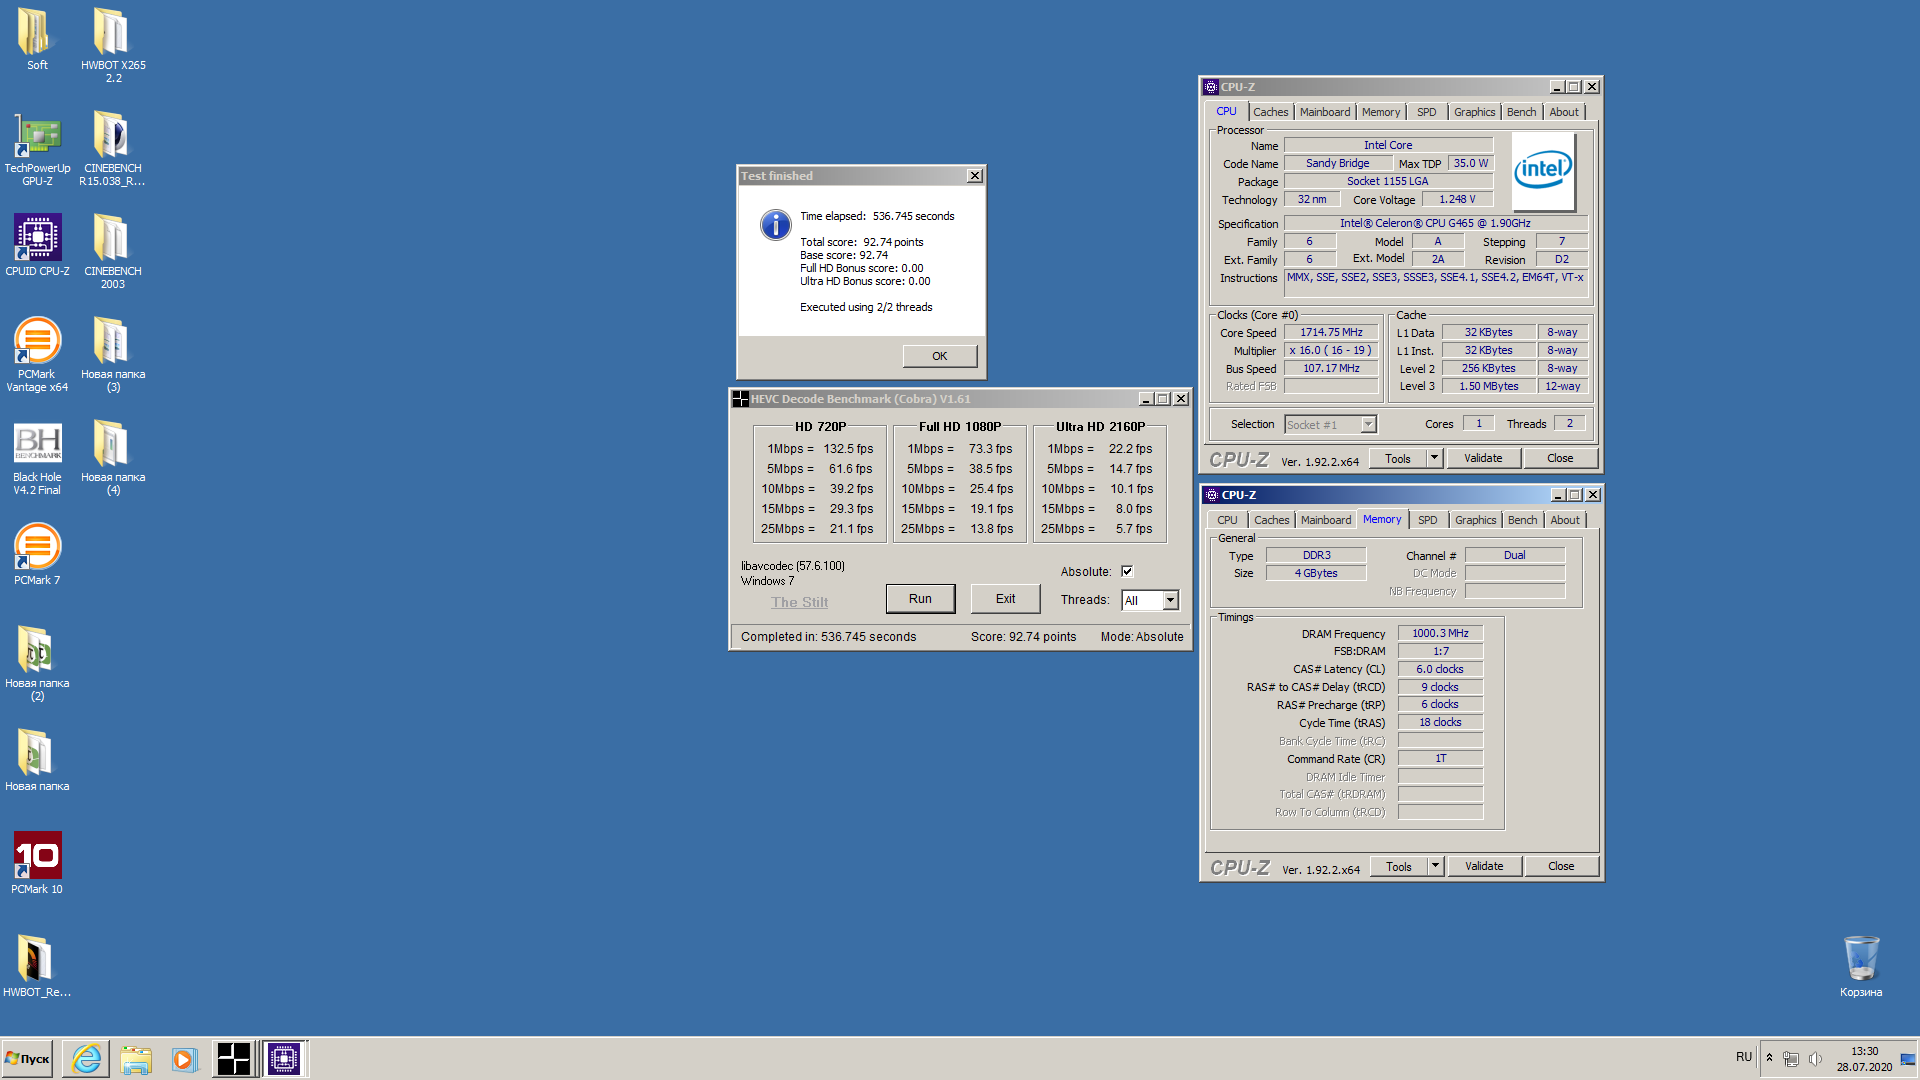The height and width of the screenshot is (1080, 1920).
Task: Switch to the CPU-Z taskbar button
Action: (284, 1059)
